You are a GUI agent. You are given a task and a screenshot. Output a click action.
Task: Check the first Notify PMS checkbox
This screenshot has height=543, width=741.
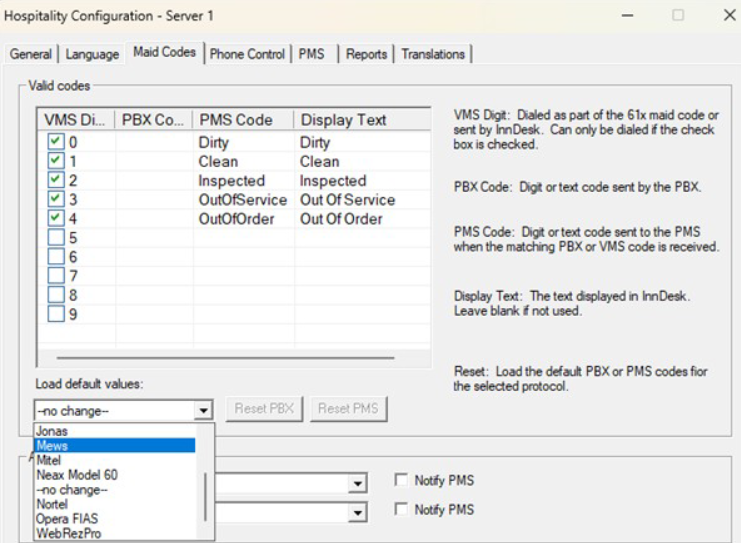402,481
